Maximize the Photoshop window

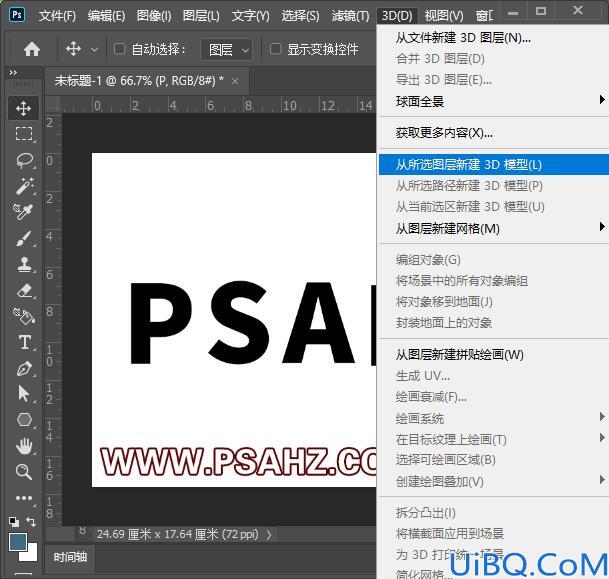click(x=541, y=11)
